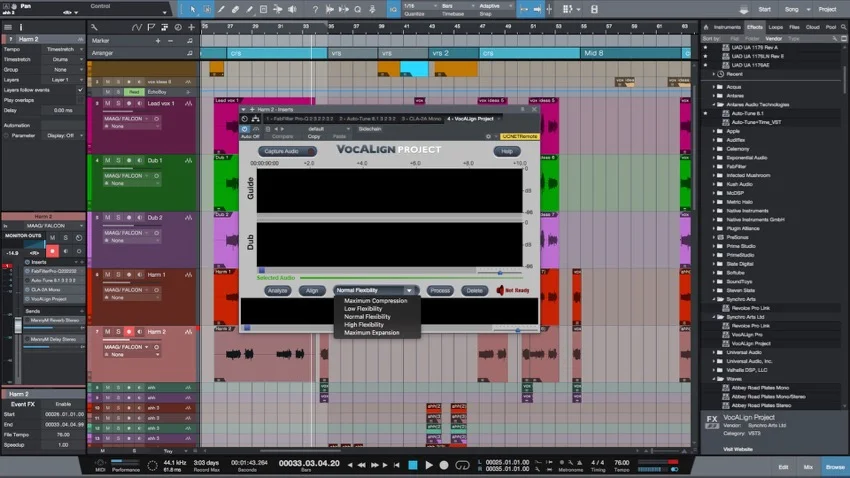Switch to Instruments tab in browser
Viewport: 850px width, 478px height.
(727, 27)
